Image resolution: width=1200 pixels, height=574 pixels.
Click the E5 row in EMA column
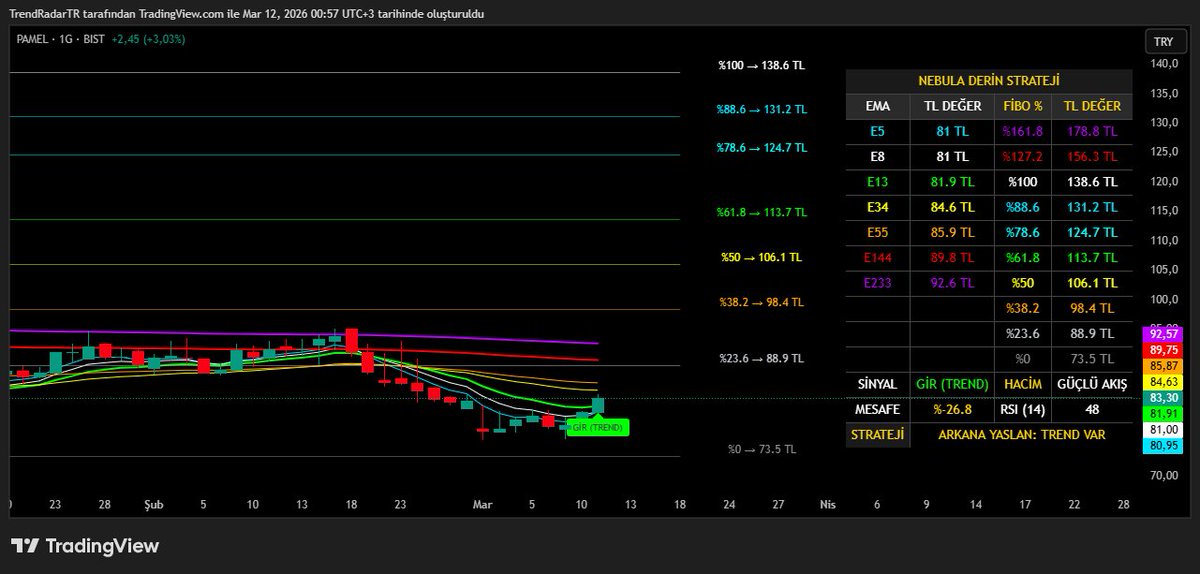(878, 131)
